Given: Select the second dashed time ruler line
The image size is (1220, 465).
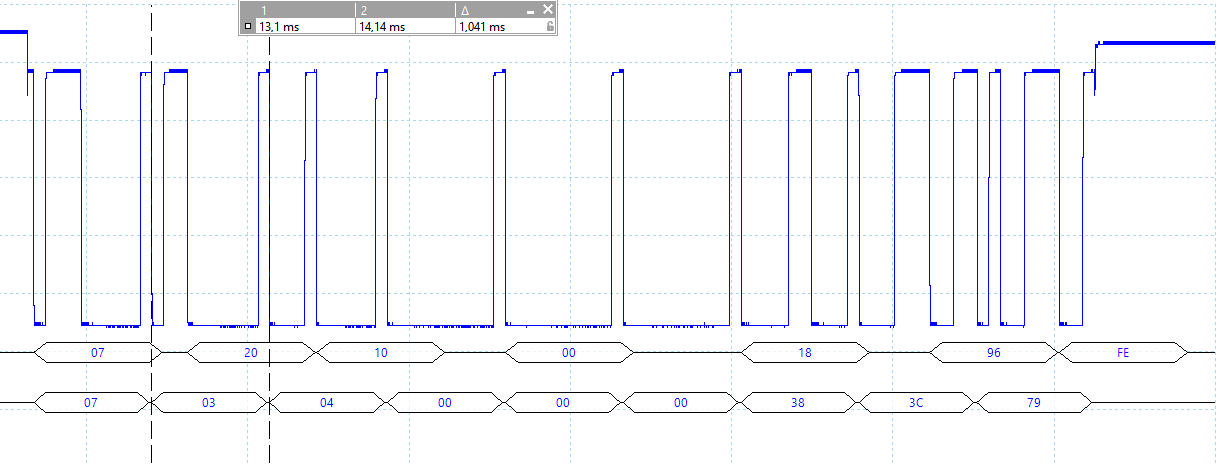Looking at the screenshot, I should tap(270, 250).
